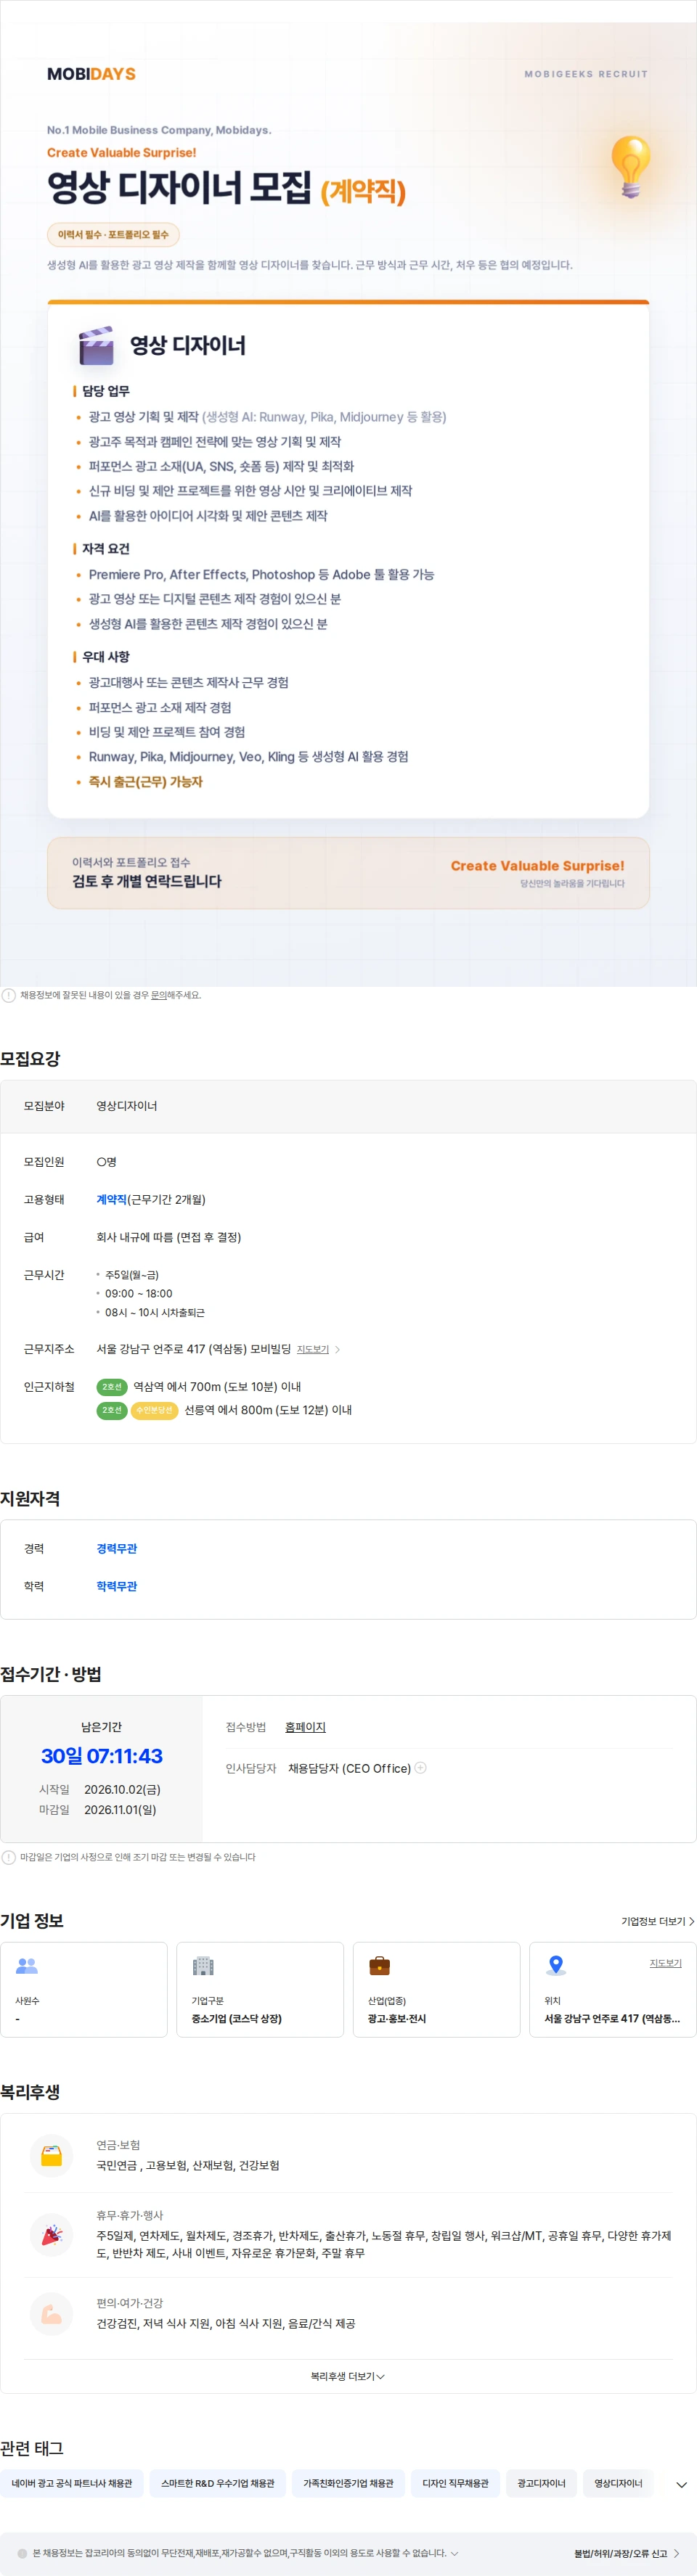Open 기업정보 더보기 link

[658, 1921]
